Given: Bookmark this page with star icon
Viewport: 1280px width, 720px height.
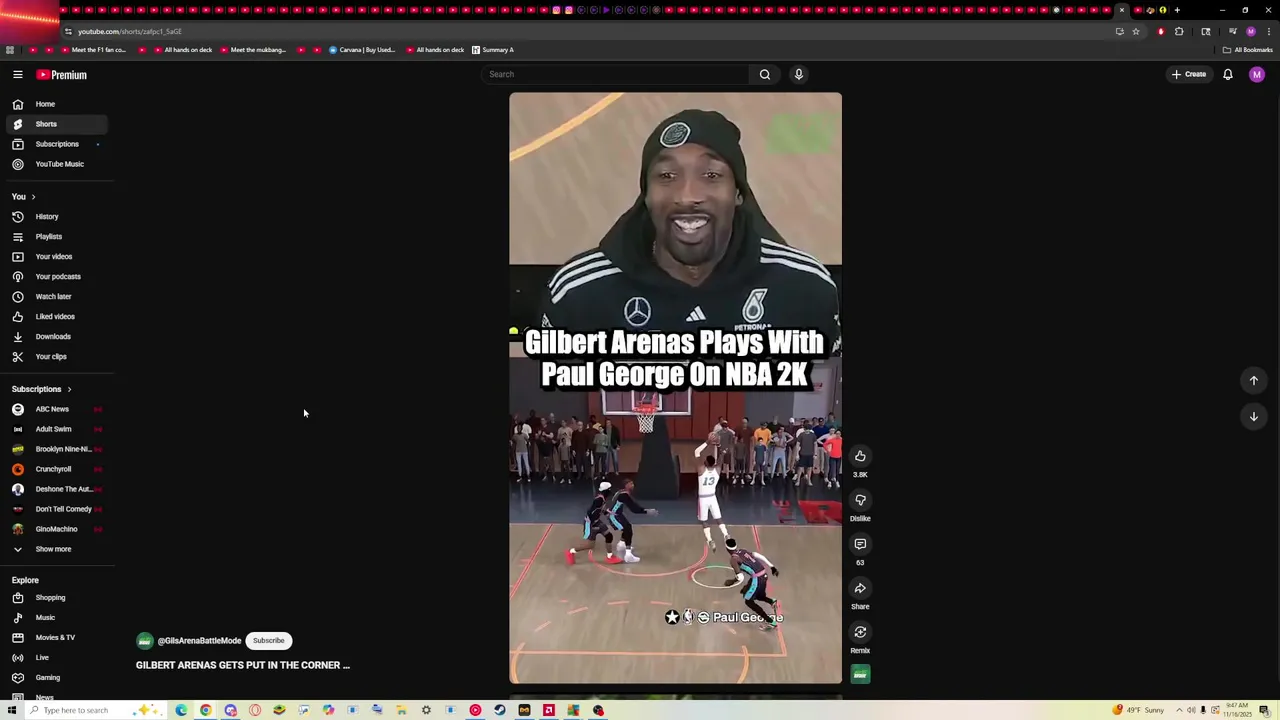Looking at the screenshot, I should pos(1136,31).
